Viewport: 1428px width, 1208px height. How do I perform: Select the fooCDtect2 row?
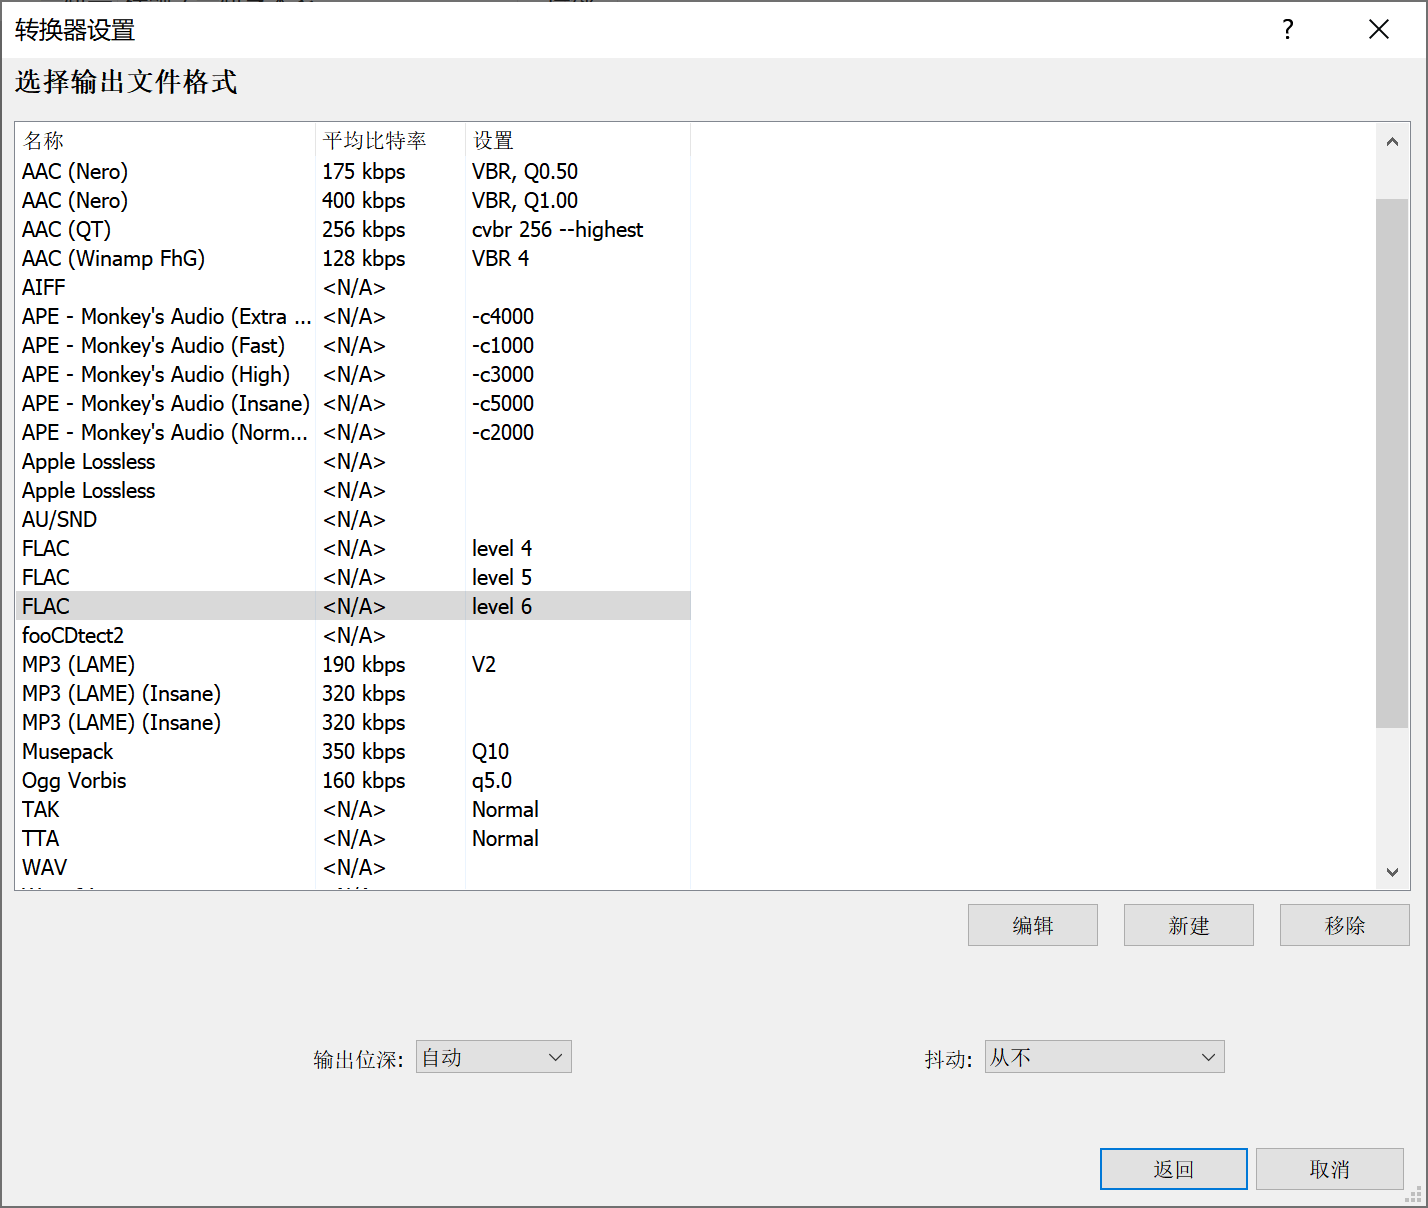[353, 635]
